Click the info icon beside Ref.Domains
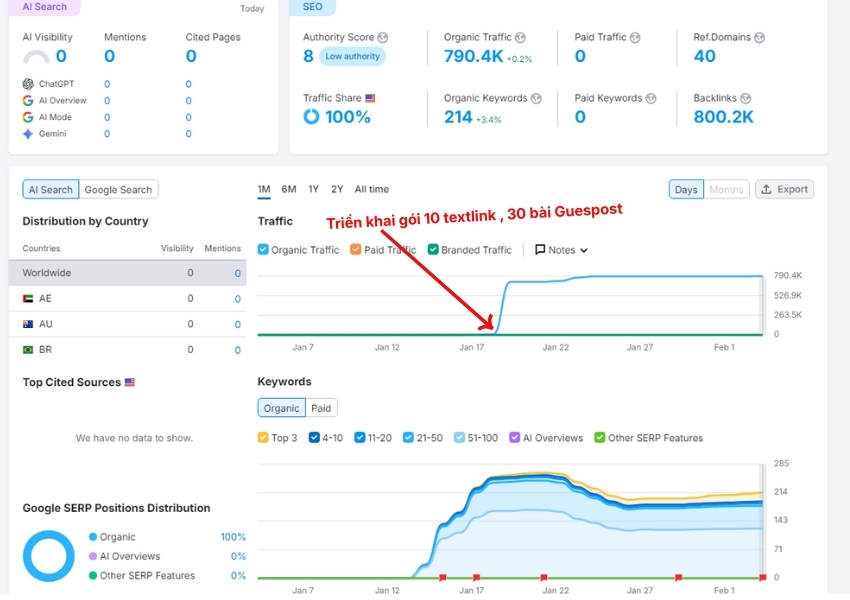This screenshot has height=600, width=850. click(759, 38)
